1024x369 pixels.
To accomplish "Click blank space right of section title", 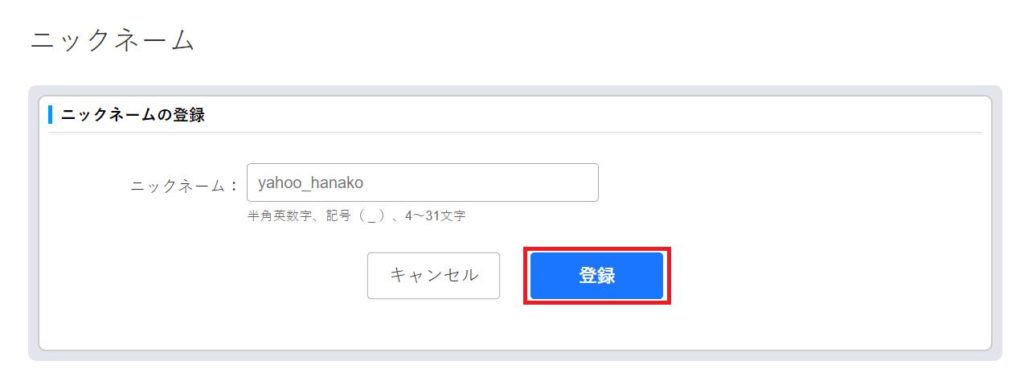I will pos(588,116).
